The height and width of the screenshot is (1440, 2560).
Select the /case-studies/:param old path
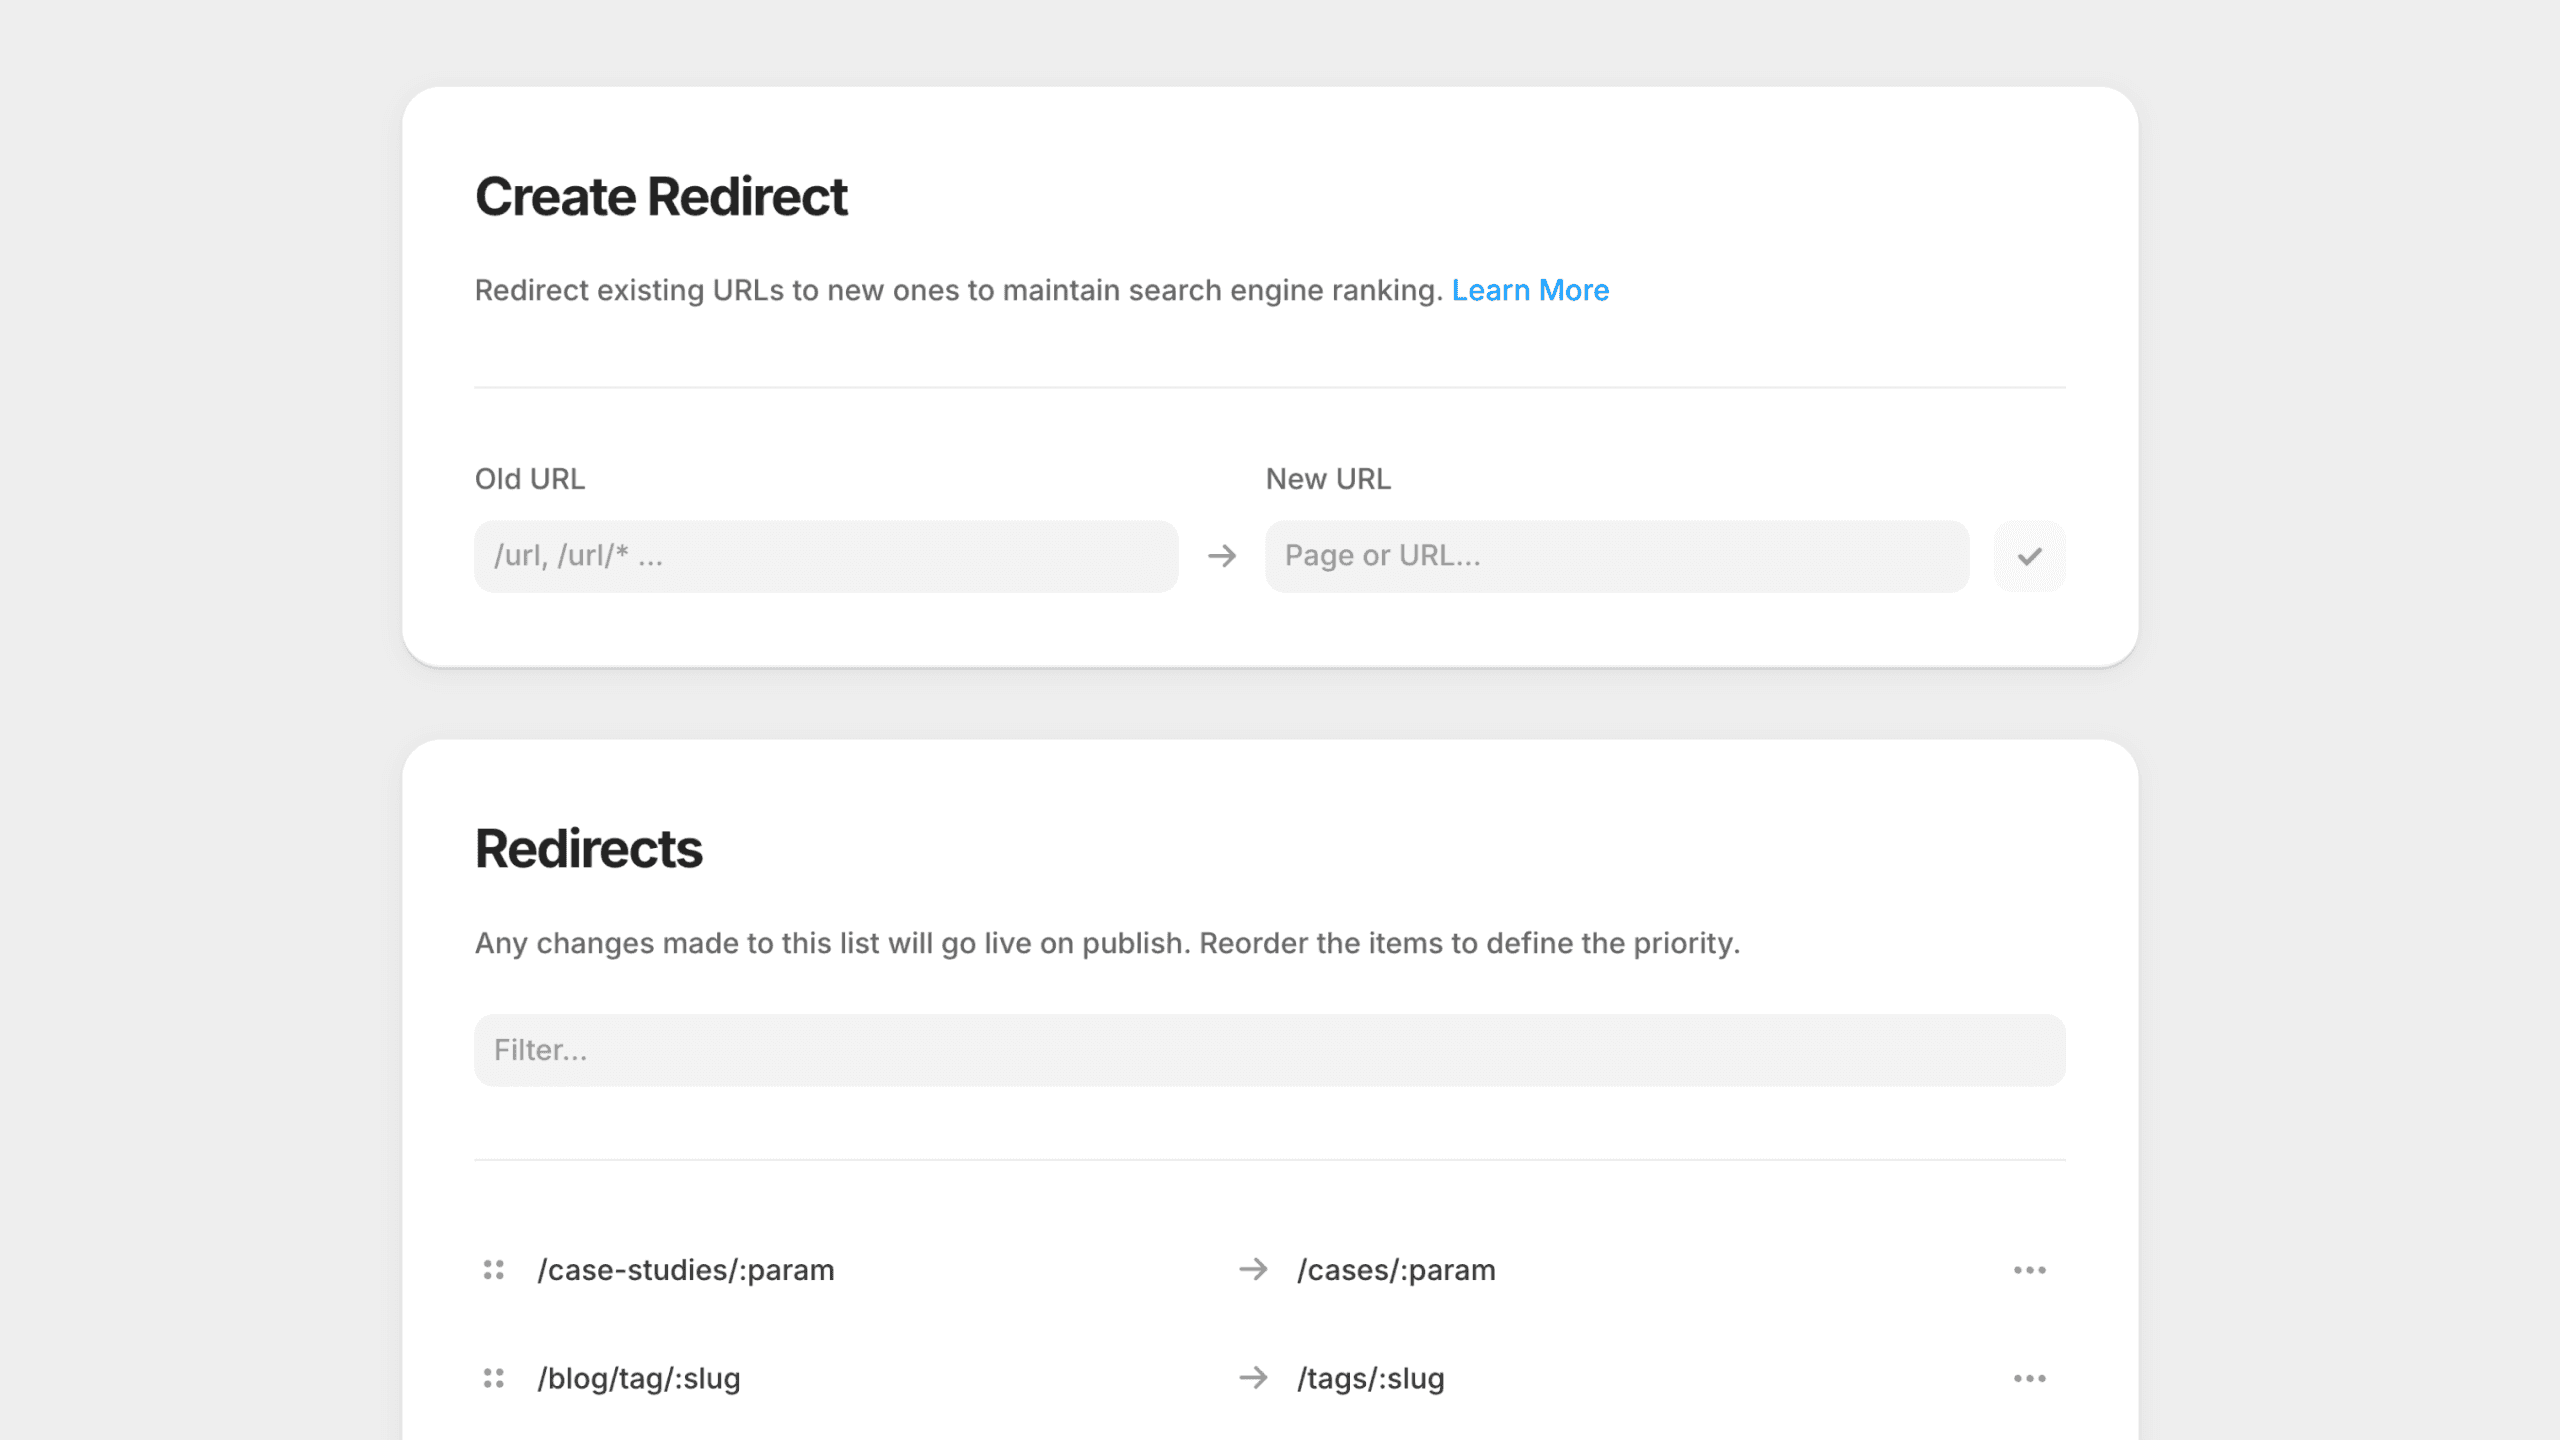coord(686,1270)
